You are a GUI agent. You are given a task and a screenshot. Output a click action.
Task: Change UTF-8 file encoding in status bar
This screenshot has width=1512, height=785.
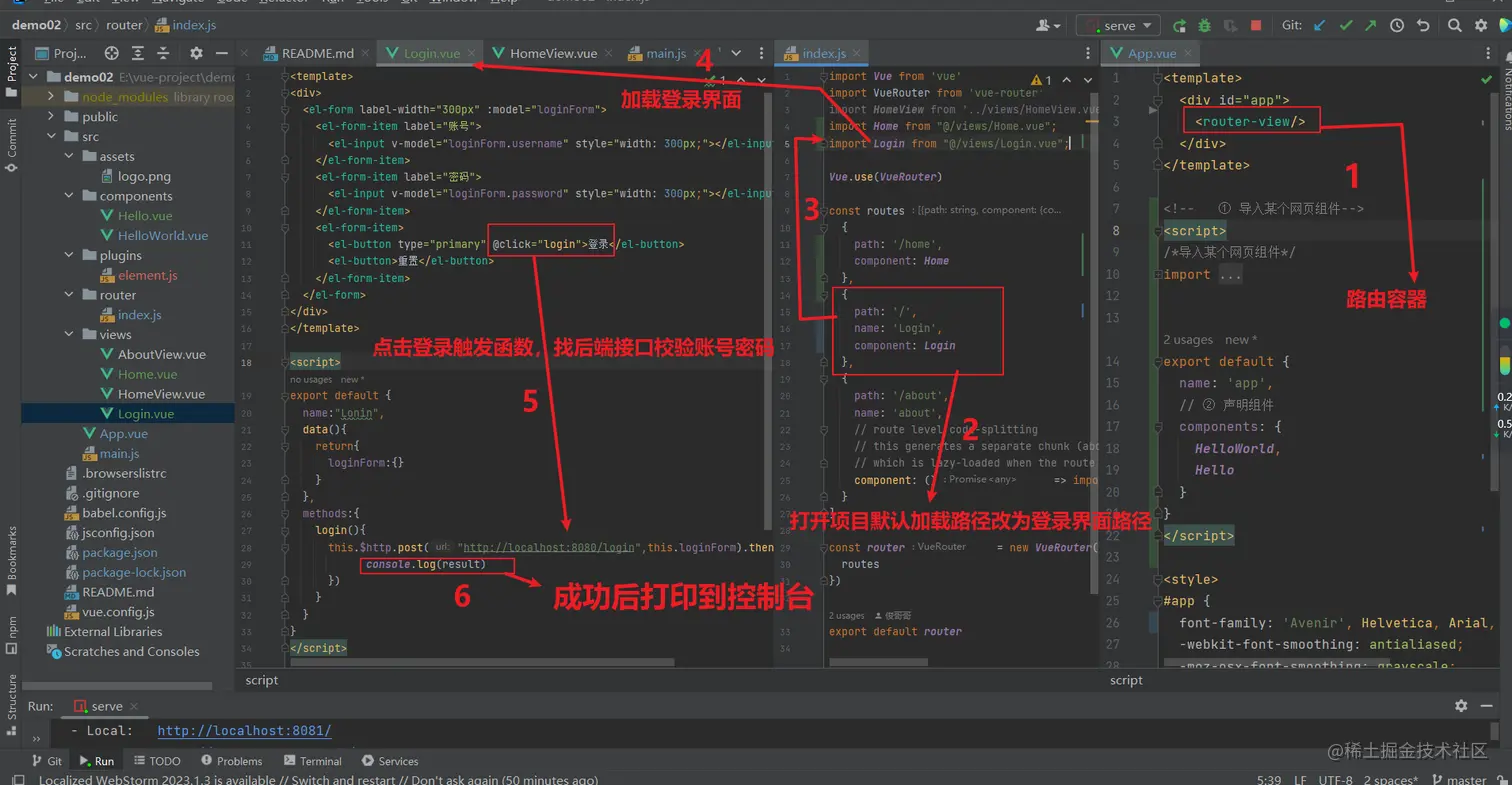coord(1336,780)
